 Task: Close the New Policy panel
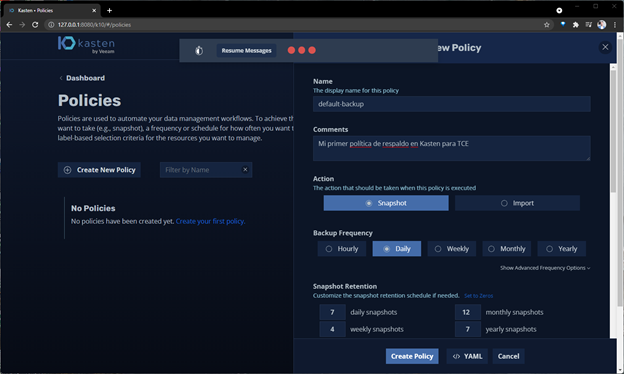pos(605,47)
